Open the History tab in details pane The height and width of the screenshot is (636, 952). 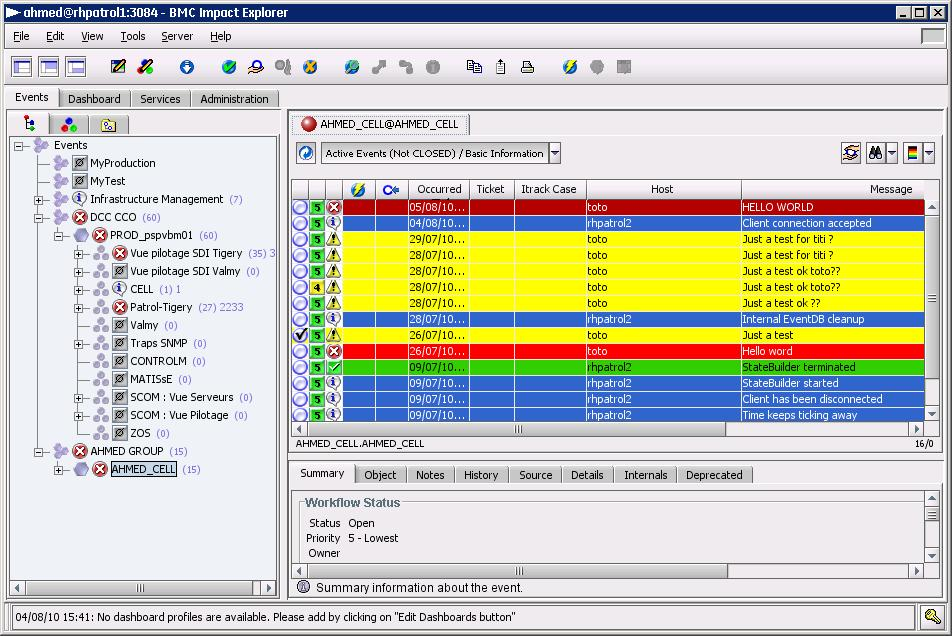point(481,475)
